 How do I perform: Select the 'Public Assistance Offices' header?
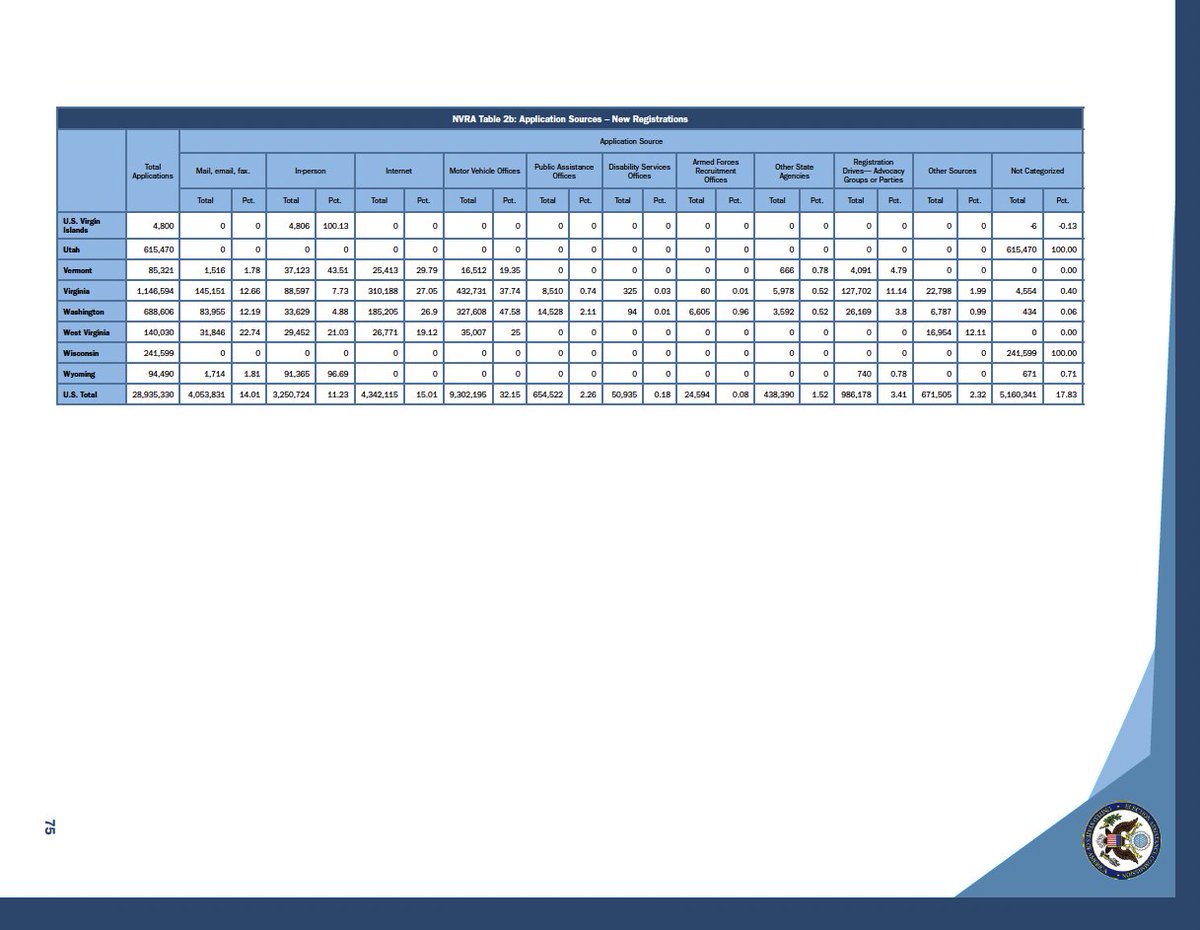[564, 171]
